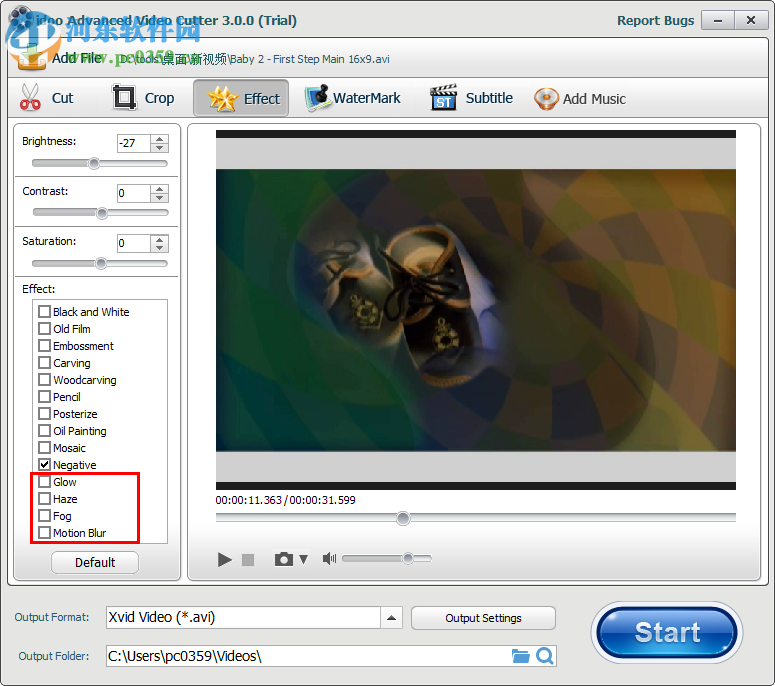Screen dimensions: 775x686
Task: Browse for output folder with folder icon
Action: click(520, 656)
